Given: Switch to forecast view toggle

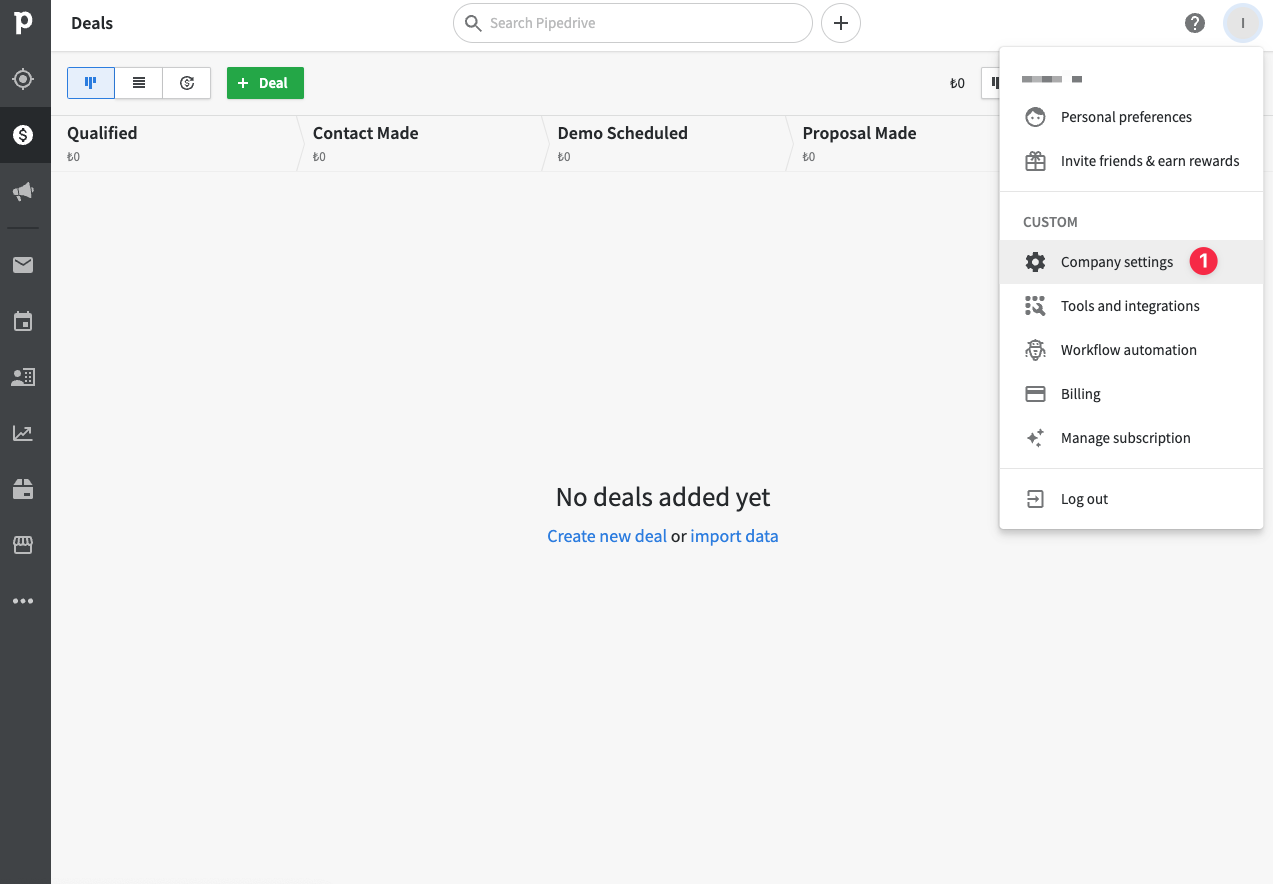Looking at the screenshot, I should (x=187, y=83).
